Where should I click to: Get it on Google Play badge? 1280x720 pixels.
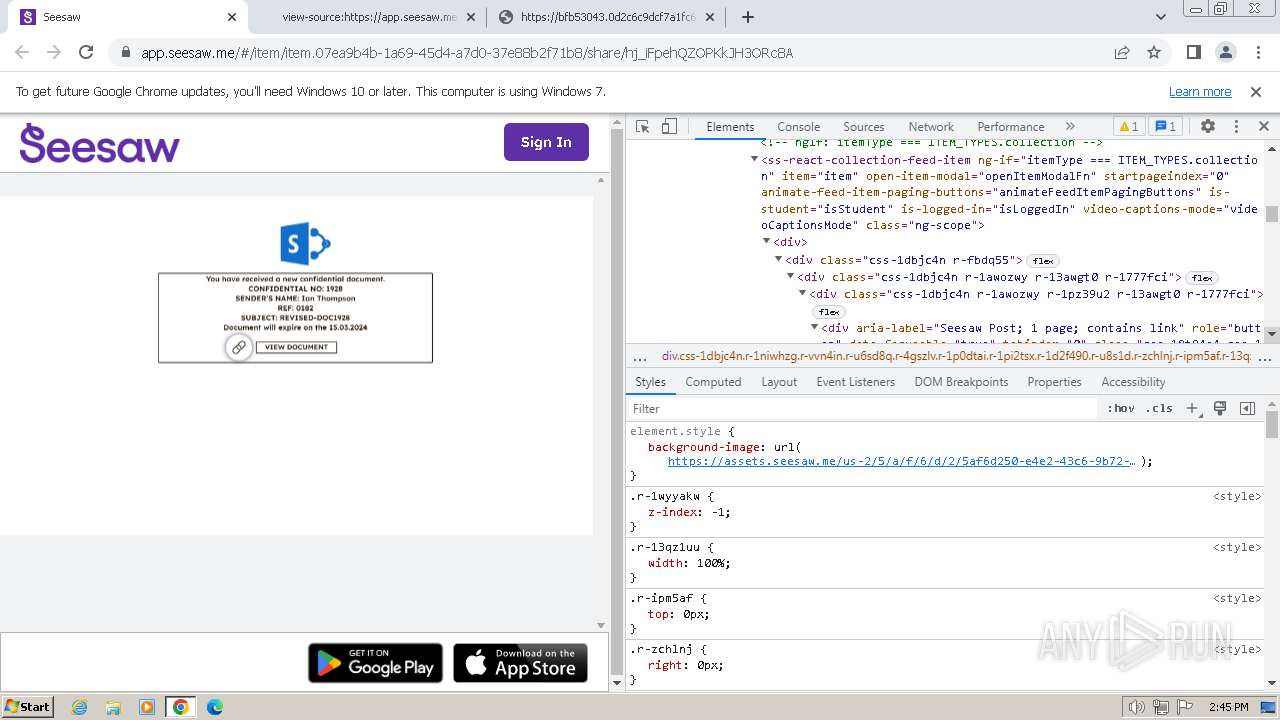[375, 663]
